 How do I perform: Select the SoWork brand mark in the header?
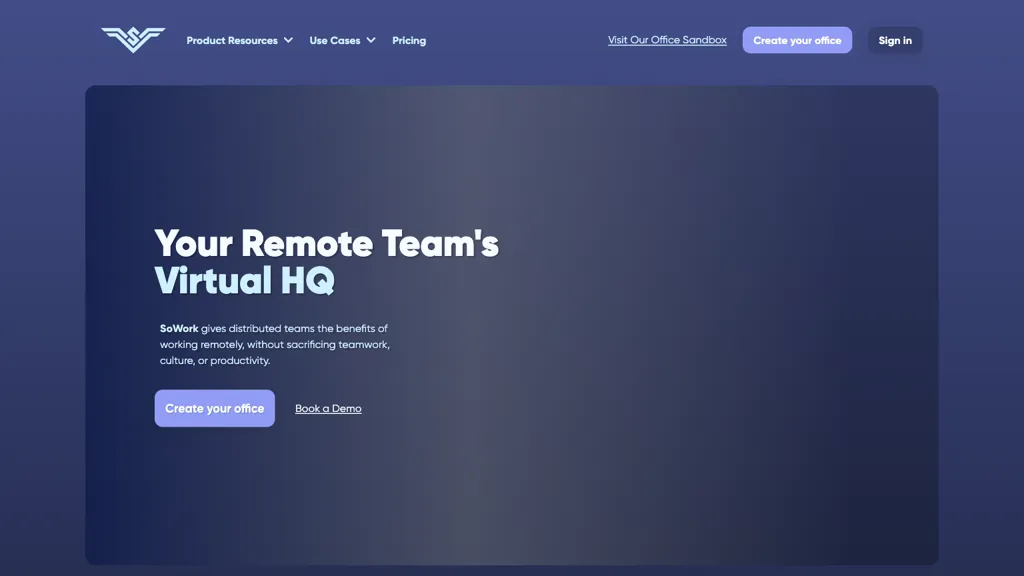tap(132, 38)
